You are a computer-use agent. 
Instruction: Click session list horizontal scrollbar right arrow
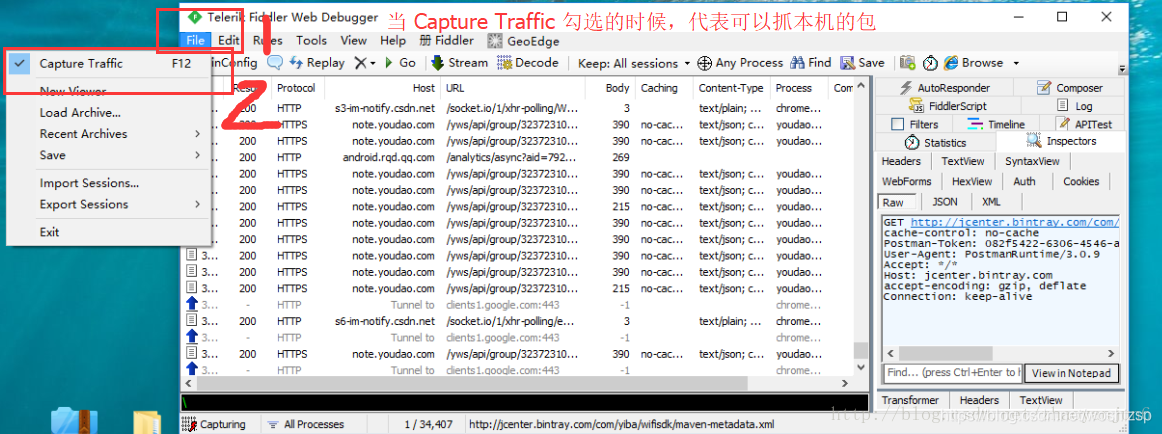click(x=844, y=384)
